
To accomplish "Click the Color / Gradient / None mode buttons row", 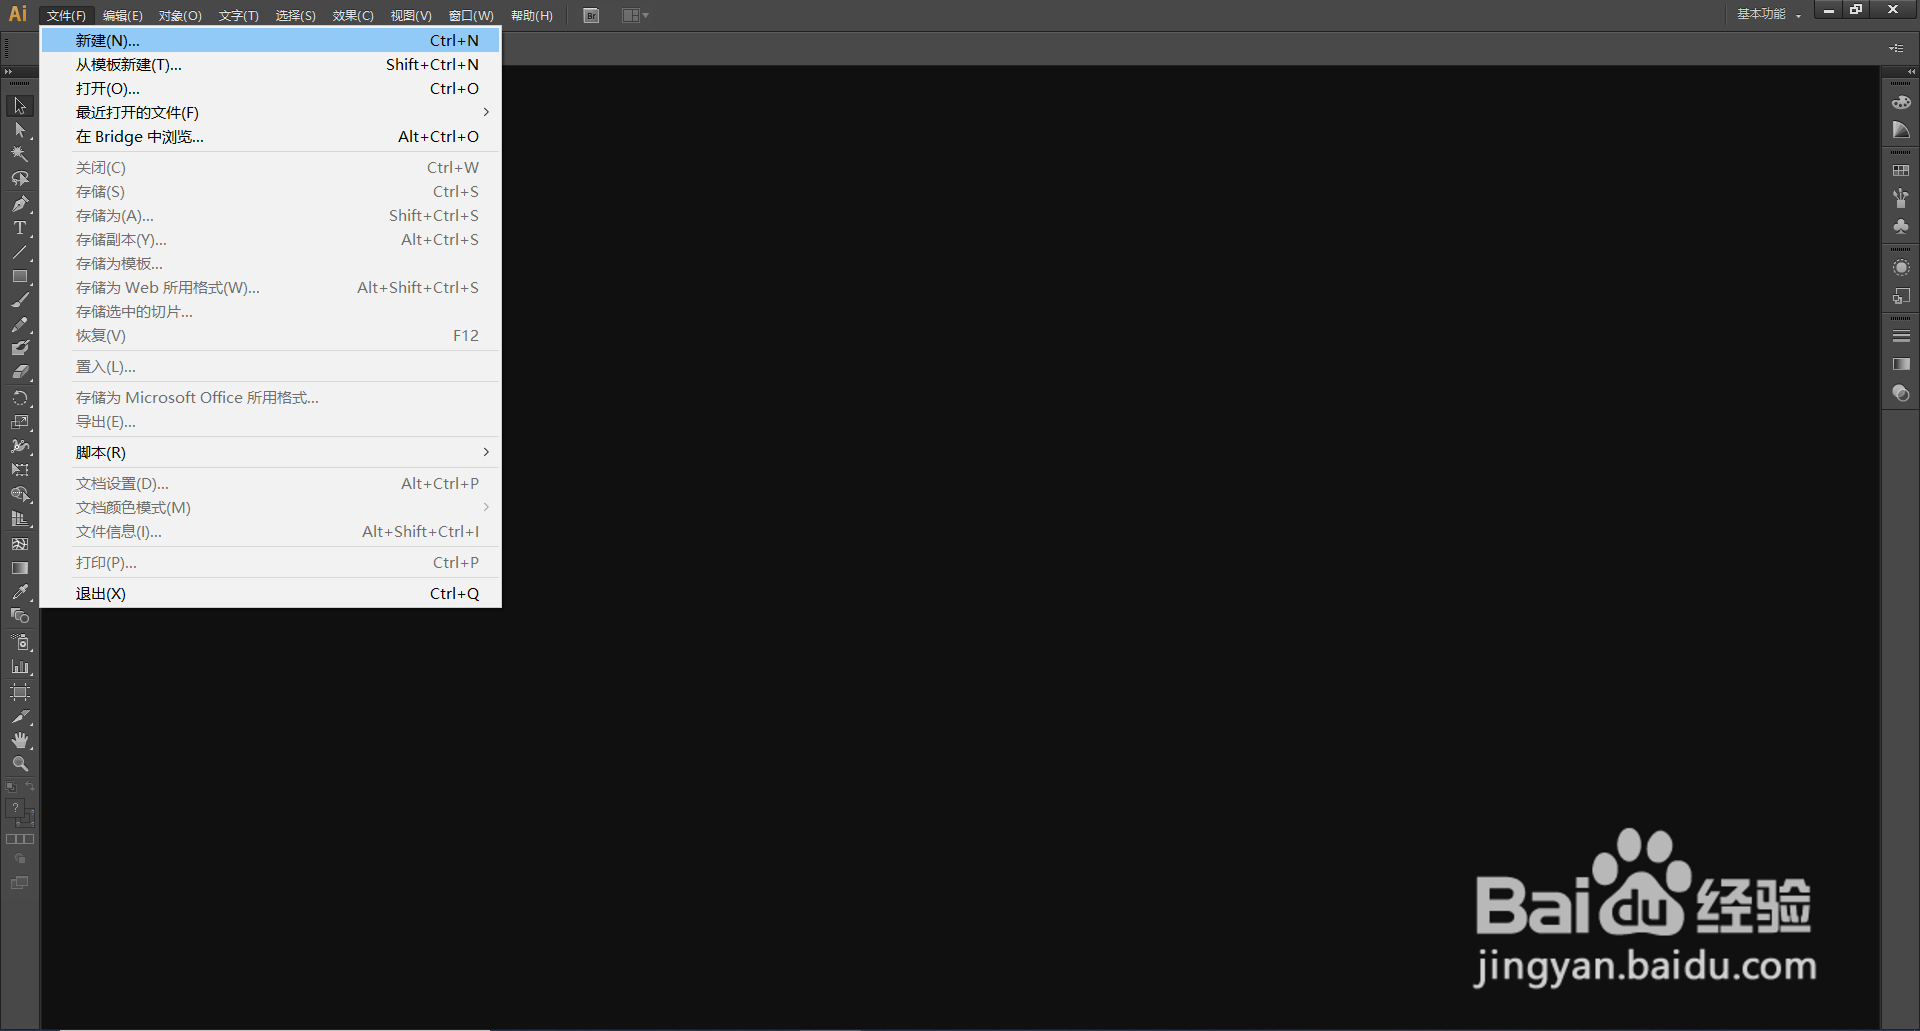I will coord(20,839).
